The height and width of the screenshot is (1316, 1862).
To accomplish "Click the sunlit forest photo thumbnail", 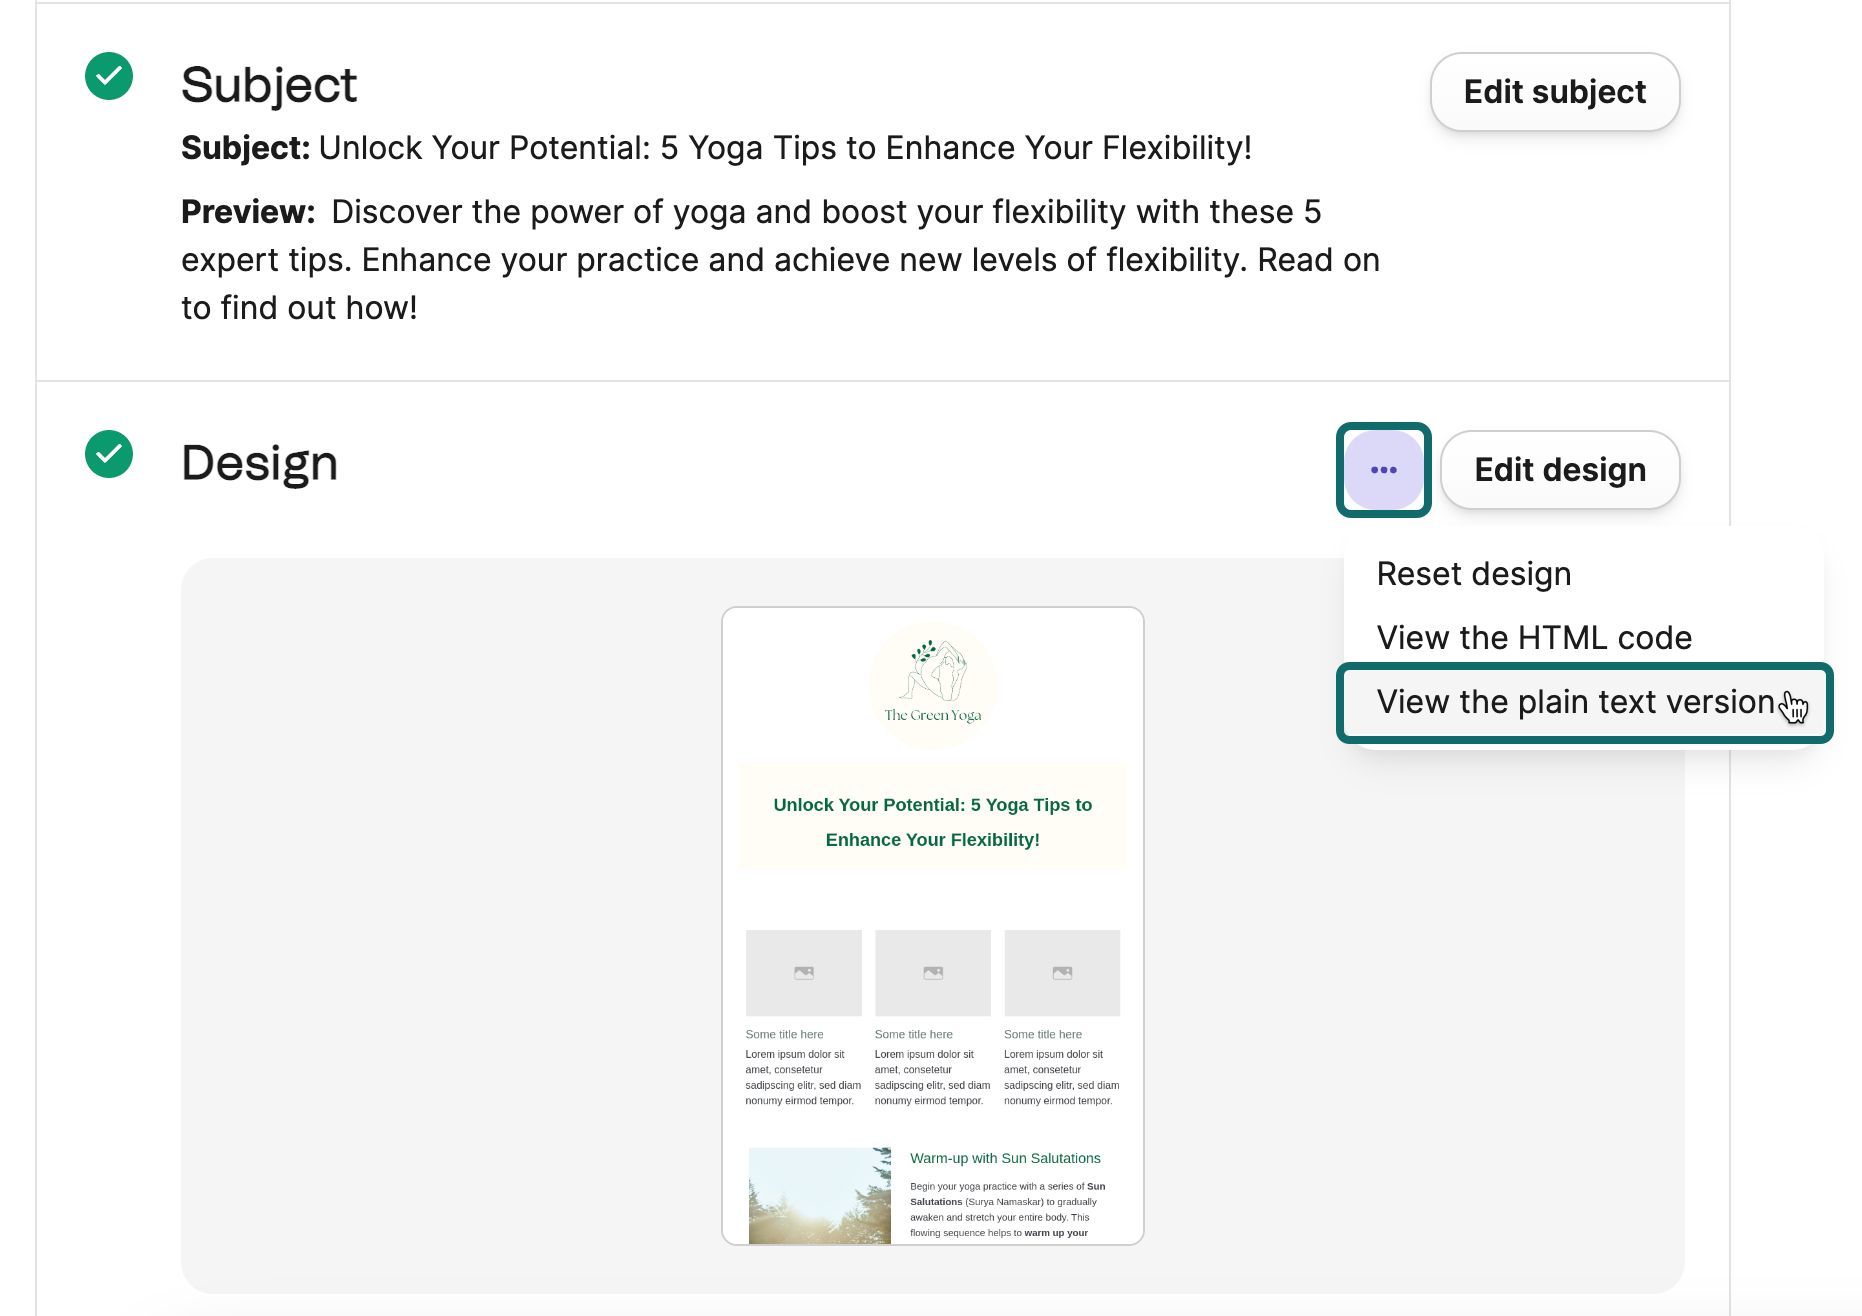I will [x=819, y=1195].
